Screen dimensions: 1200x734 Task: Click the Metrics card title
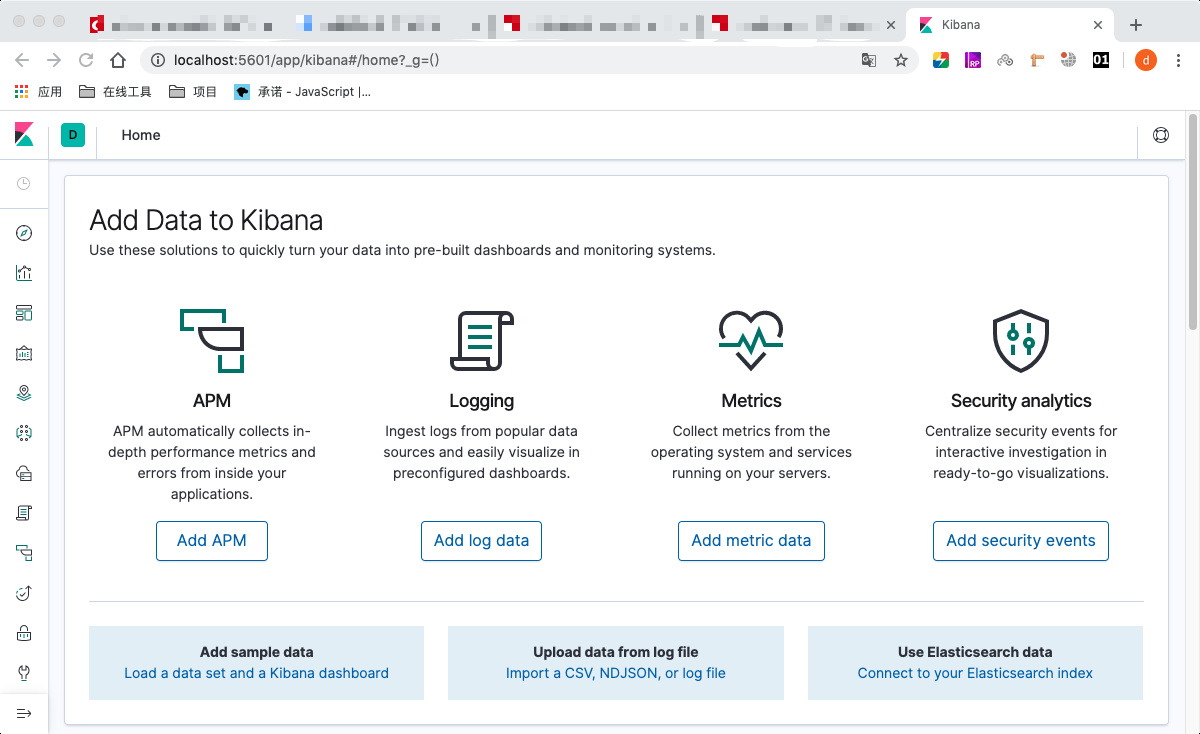pyautogui.click(x=751, y=401)
